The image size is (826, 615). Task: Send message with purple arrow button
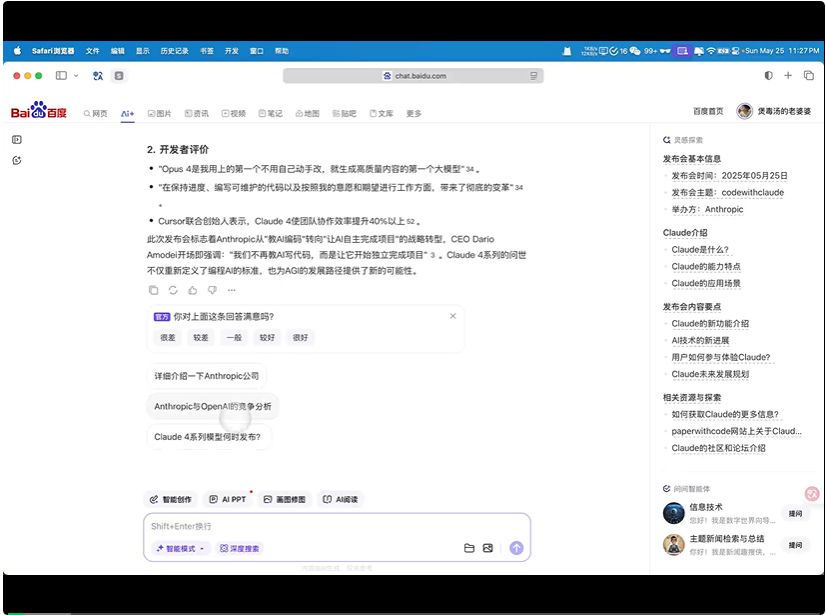tap(516, 548)
